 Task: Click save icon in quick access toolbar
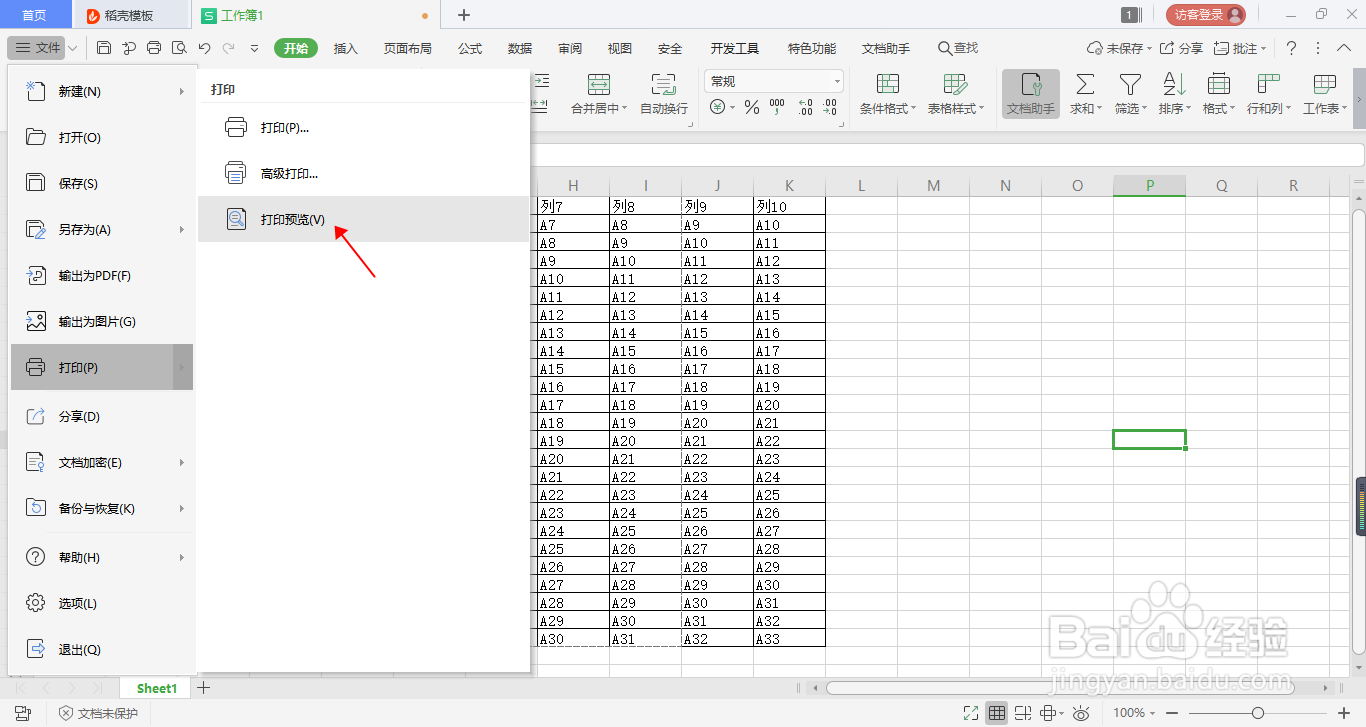click(104, 48)
